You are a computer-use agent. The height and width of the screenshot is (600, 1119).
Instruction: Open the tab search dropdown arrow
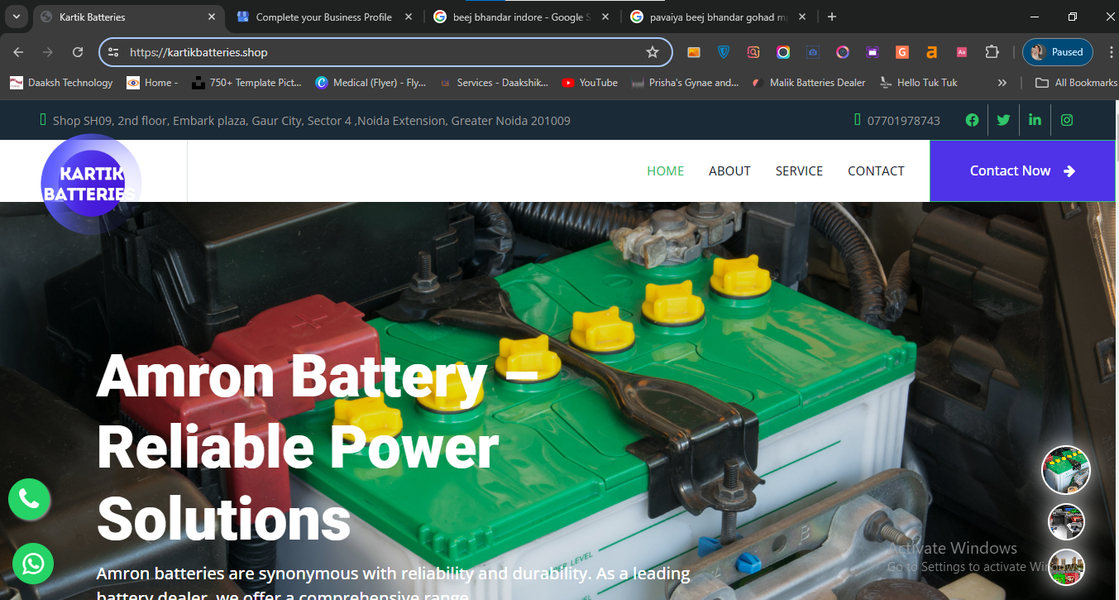[x=16, y=16]
